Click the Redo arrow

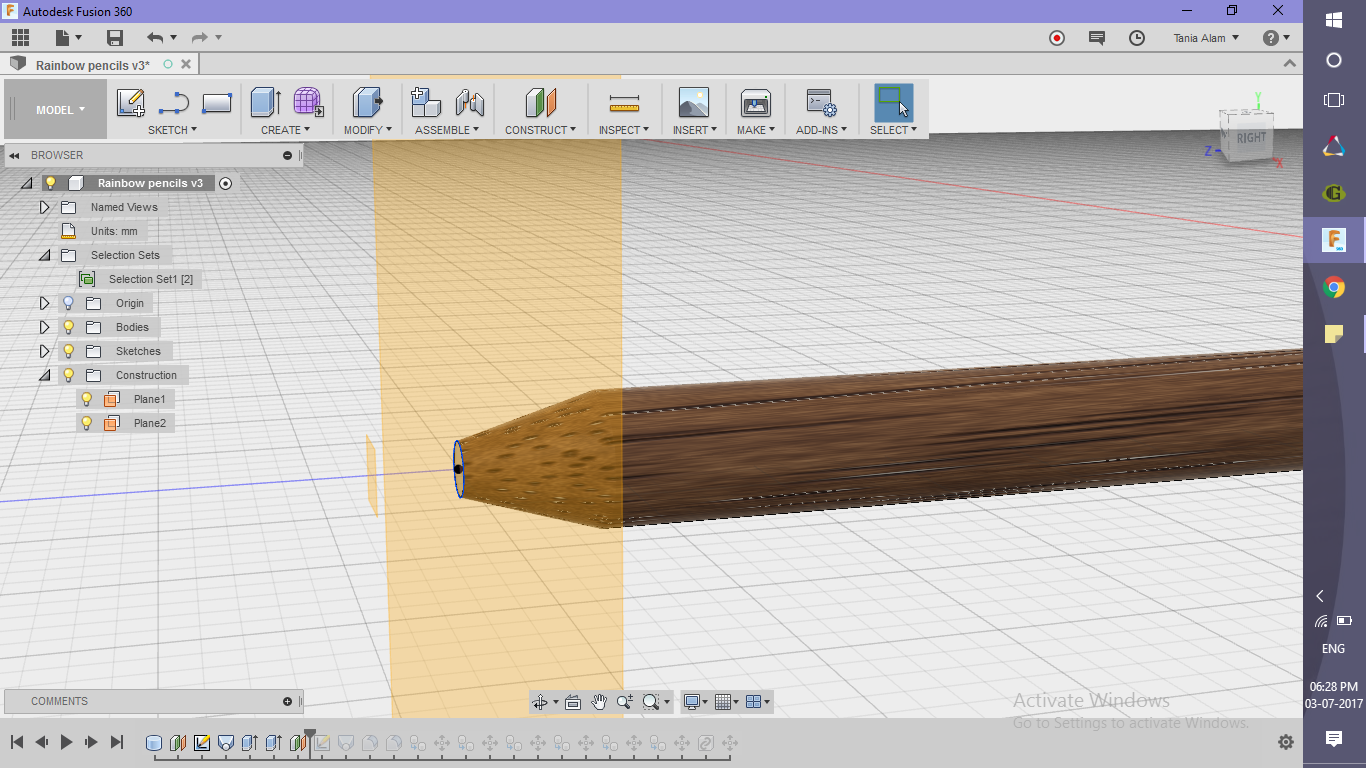199,38
